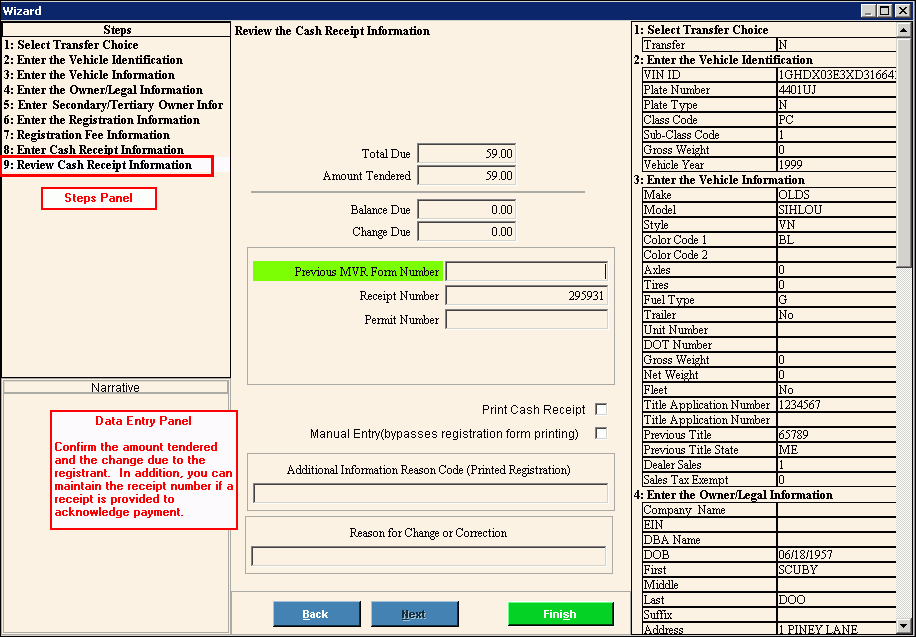Click the Amount Tendered field
Viewport: 916px width, 637px height.
[467, 175]
